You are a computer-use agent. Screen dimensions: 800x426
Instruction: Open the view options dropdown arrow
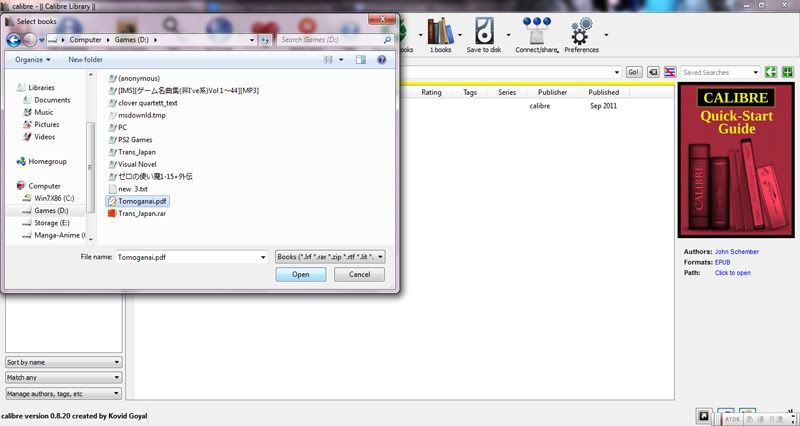pyautogui.click(x=341, y=60)
